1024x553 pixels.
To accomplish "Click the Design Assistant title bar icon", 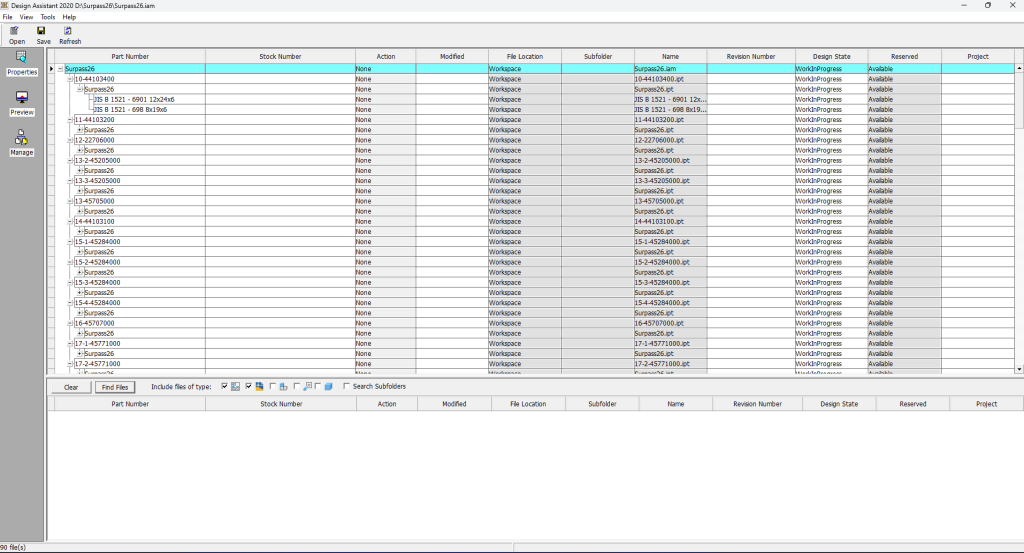I will click(6, 5).
